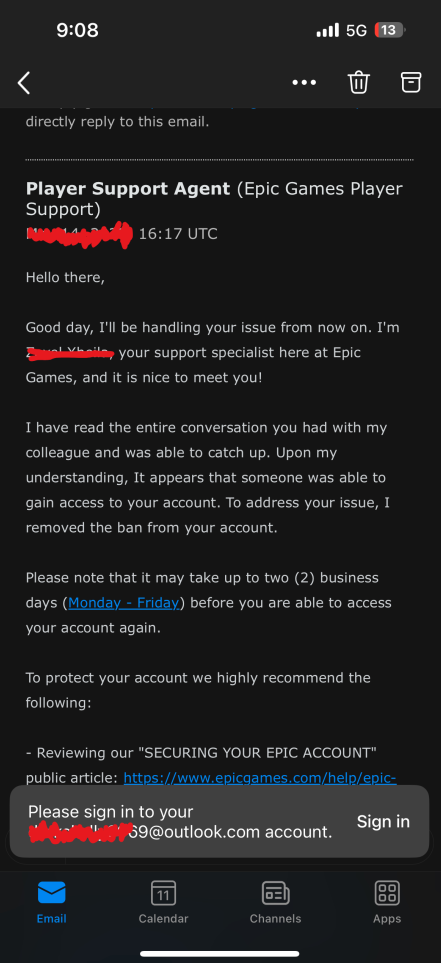Open the three-dot more options menu
This screenshot has width=441, height=963.
[x=304, y=82]
